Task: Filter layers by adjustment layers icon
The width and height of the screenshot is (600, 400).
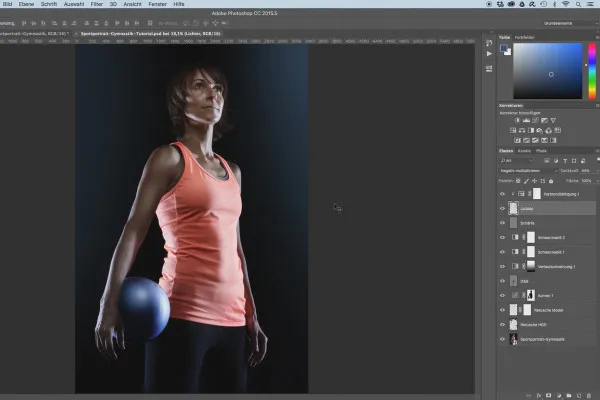Action: point(556,161)
